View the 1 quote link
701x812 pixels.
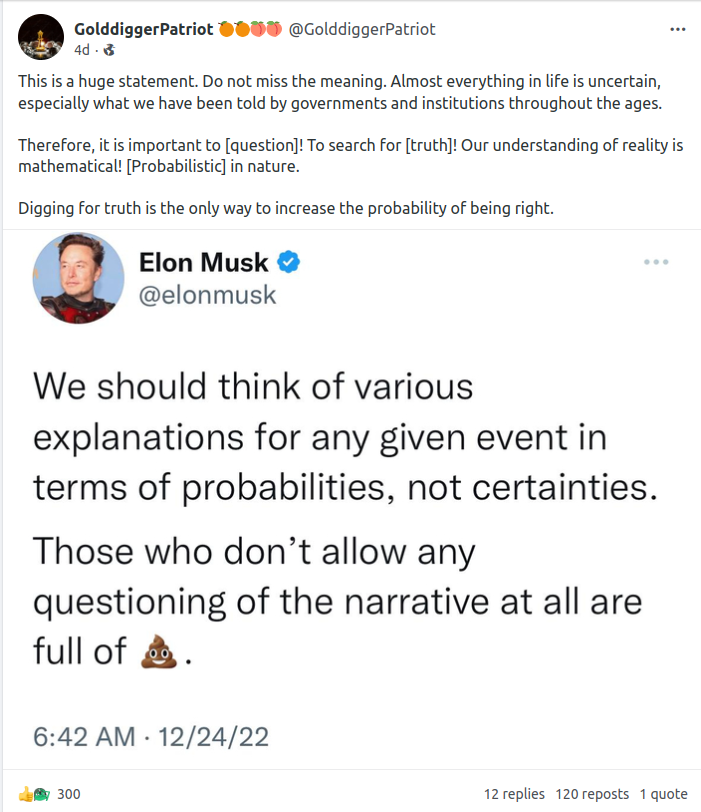tap(665, 794)
